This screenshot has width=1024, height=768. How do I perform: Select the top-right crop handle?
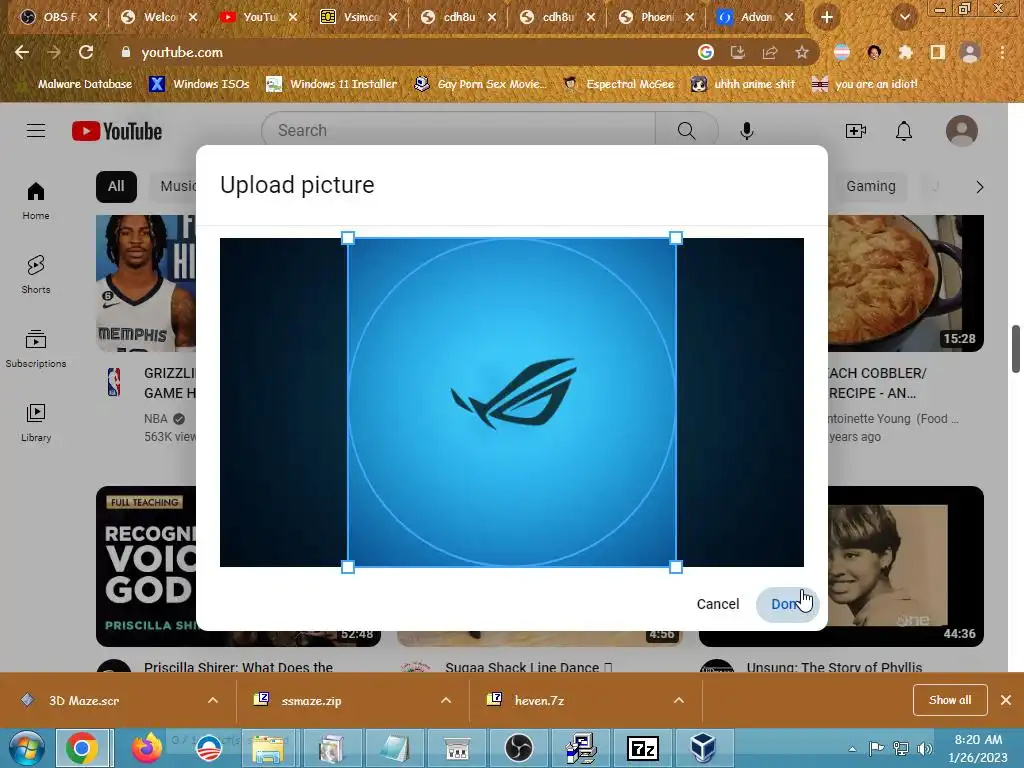click(676, 238)
